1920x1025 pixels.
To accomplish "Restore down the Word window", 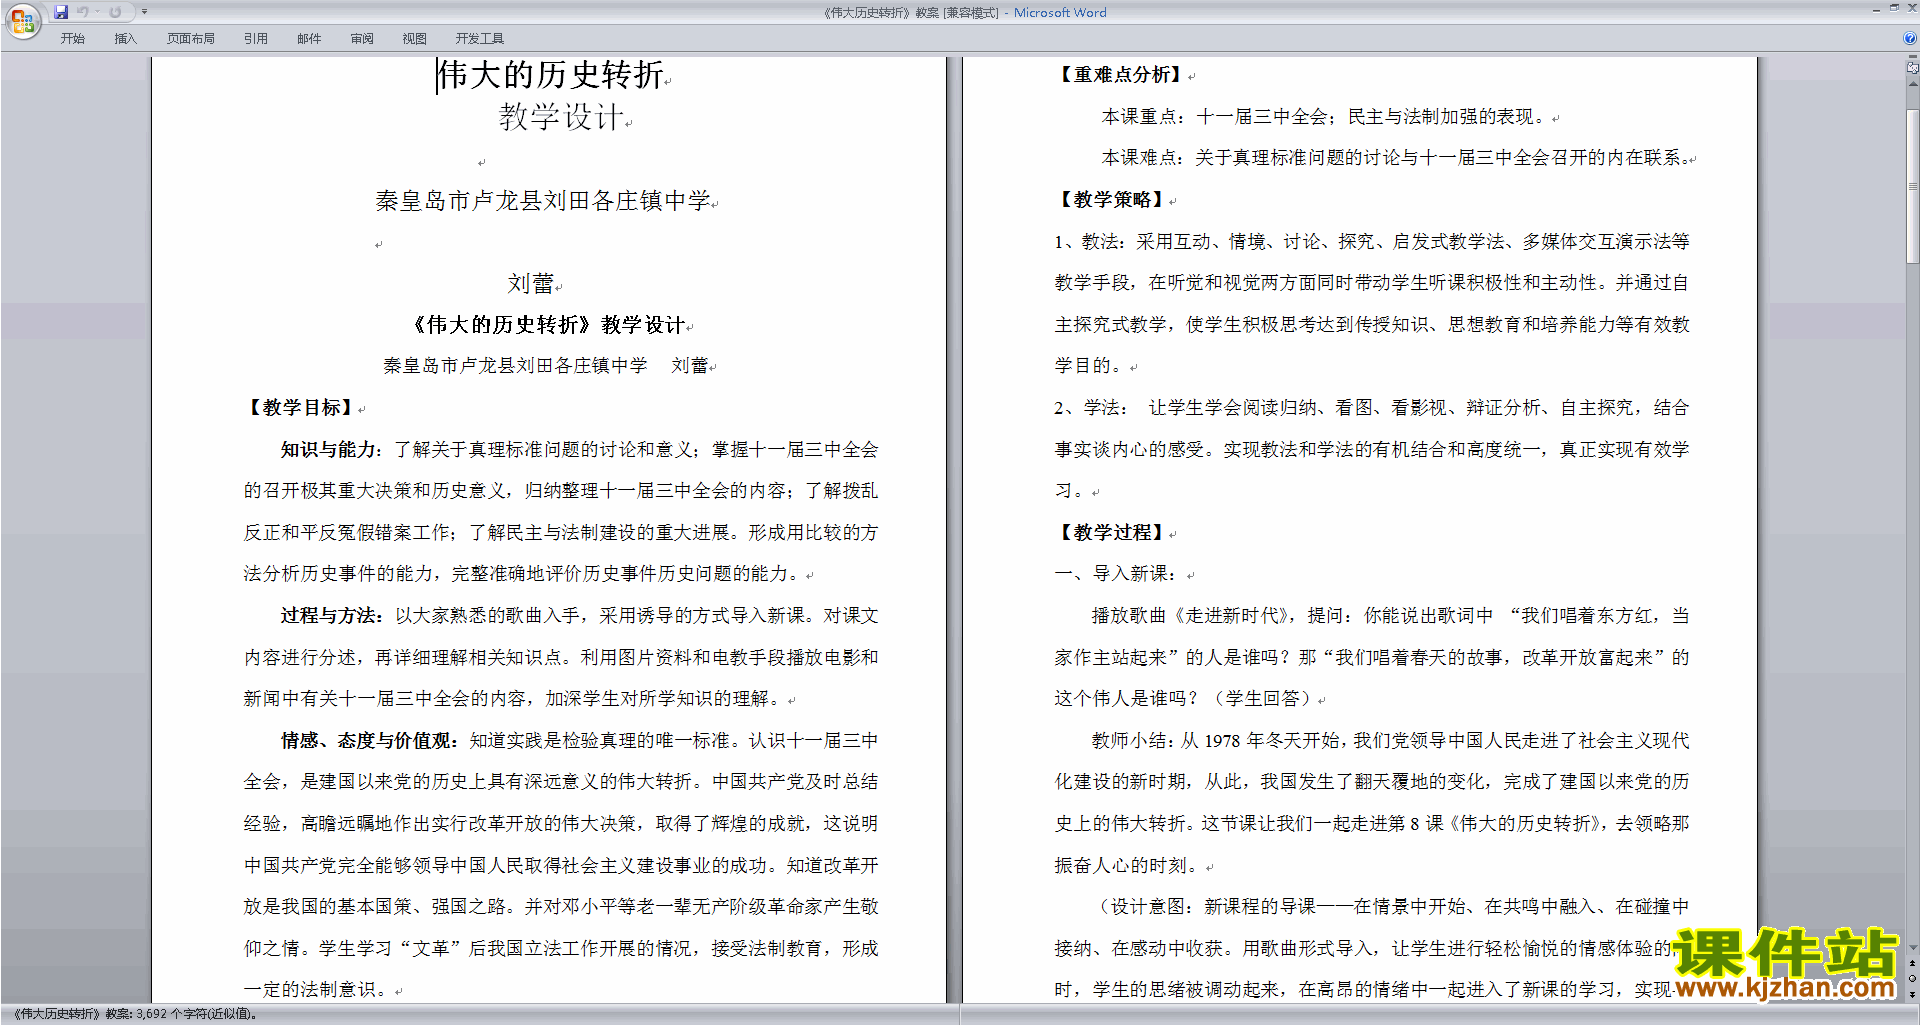I will (x=1894, y=8).
